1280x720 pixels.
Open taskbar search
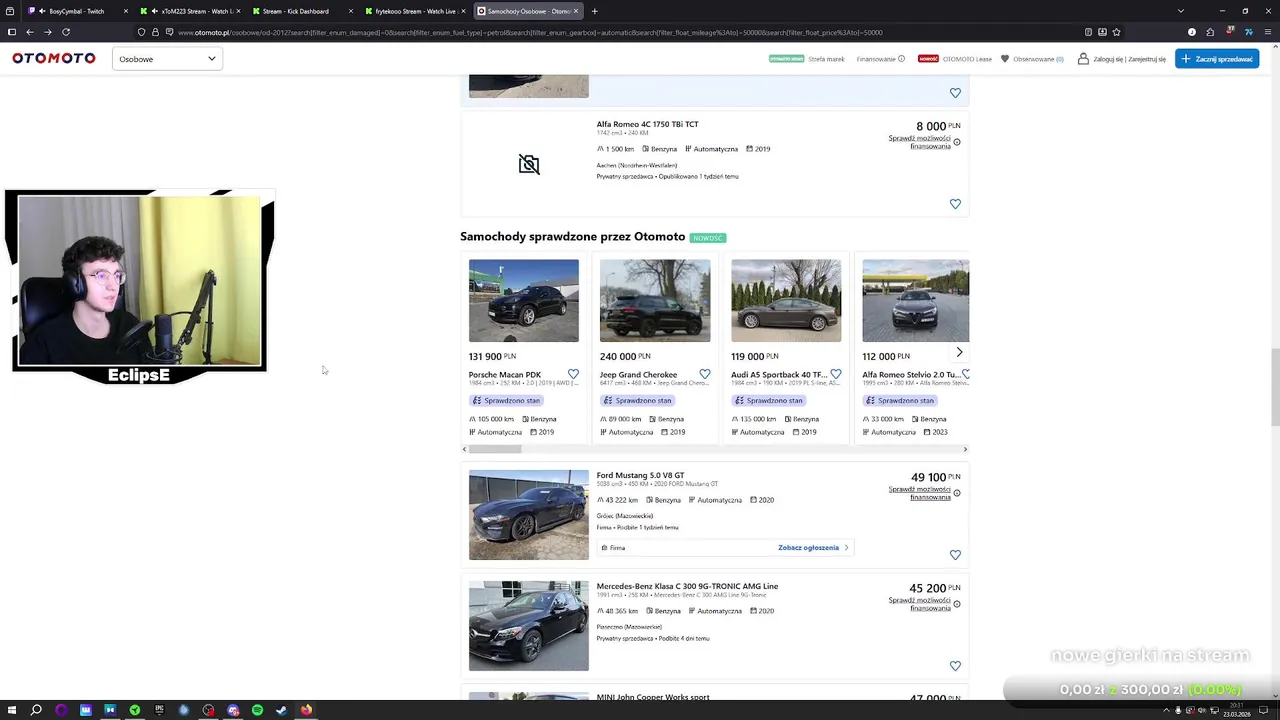[36, 710]
